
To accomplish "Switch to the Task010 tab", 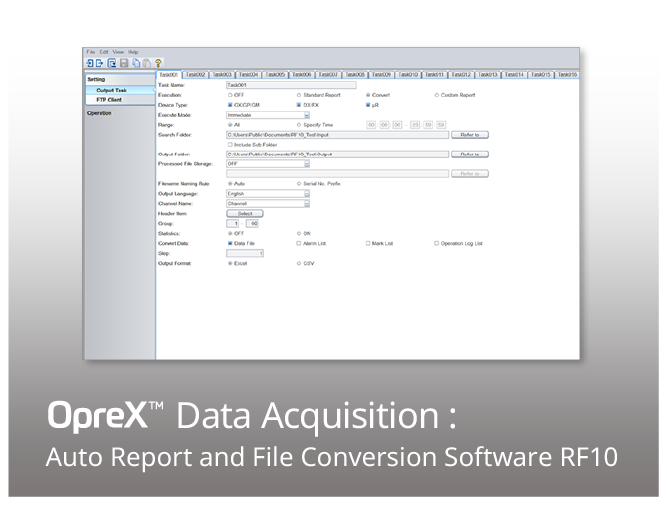I will point(408,75).
